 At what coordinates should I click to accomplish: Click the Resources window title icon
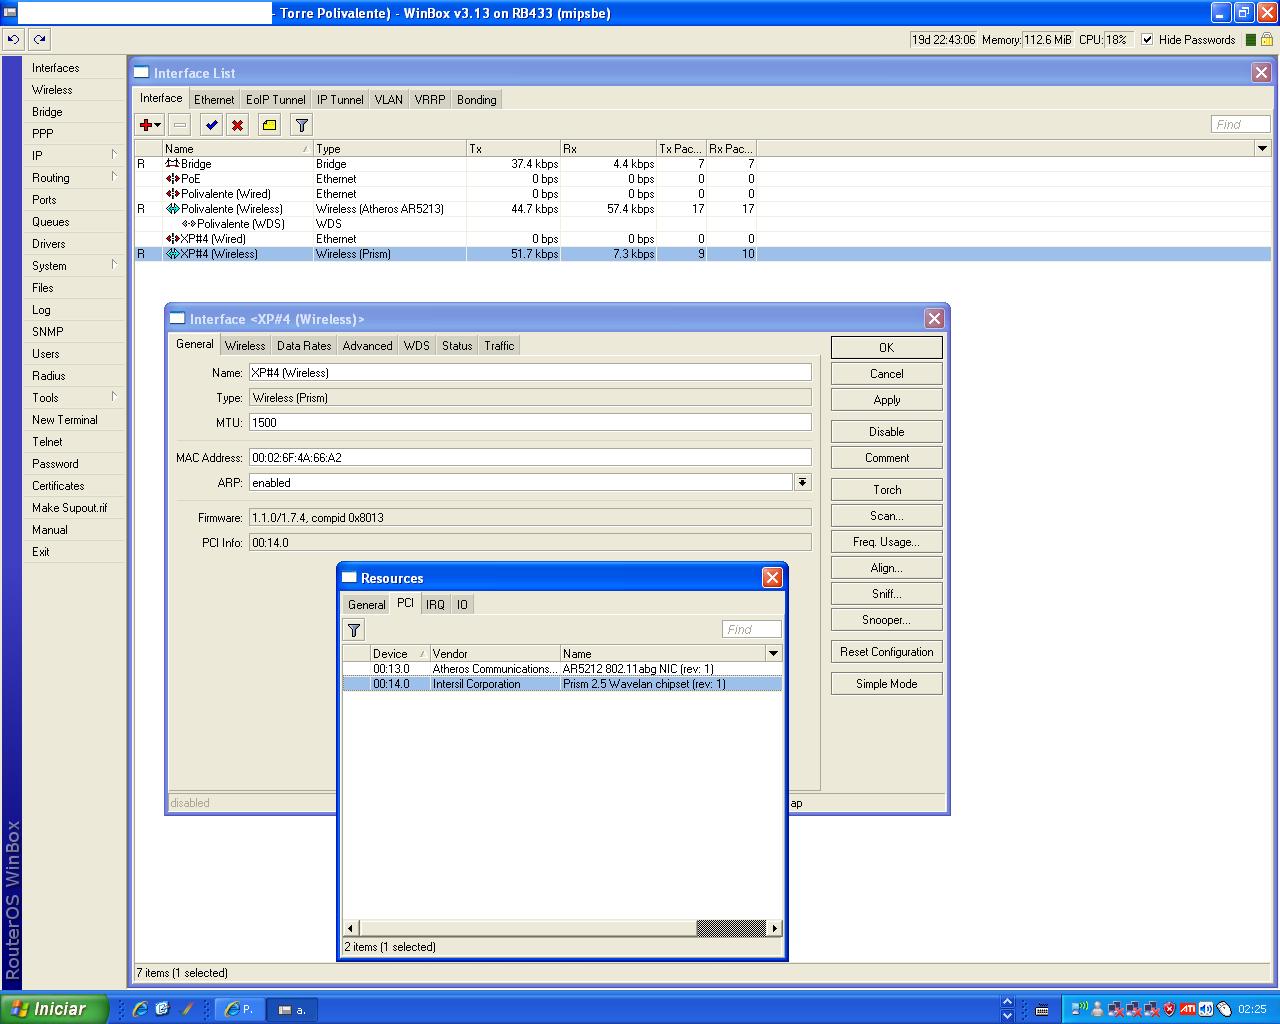[349, 578]
